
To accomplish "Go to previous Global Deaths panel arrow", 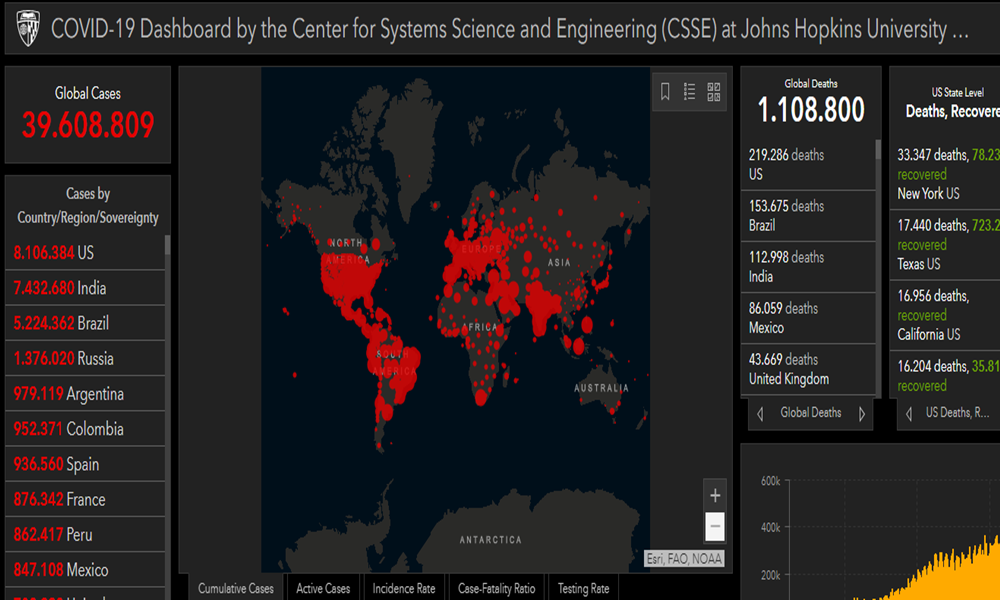I will pyautogui.click(x=760, y=414).
